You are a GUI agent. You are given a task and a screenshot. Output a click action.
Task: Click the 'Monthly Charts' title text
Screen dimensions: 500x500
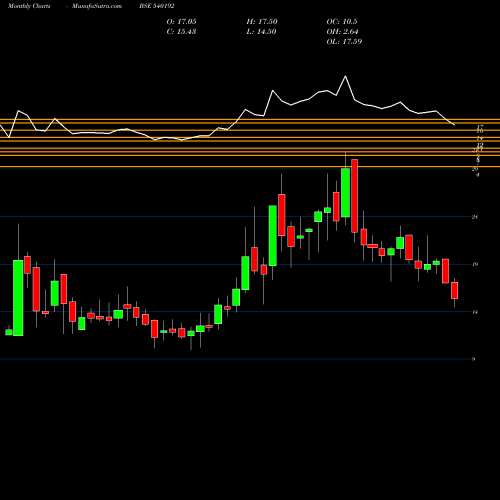click(29, 6)
